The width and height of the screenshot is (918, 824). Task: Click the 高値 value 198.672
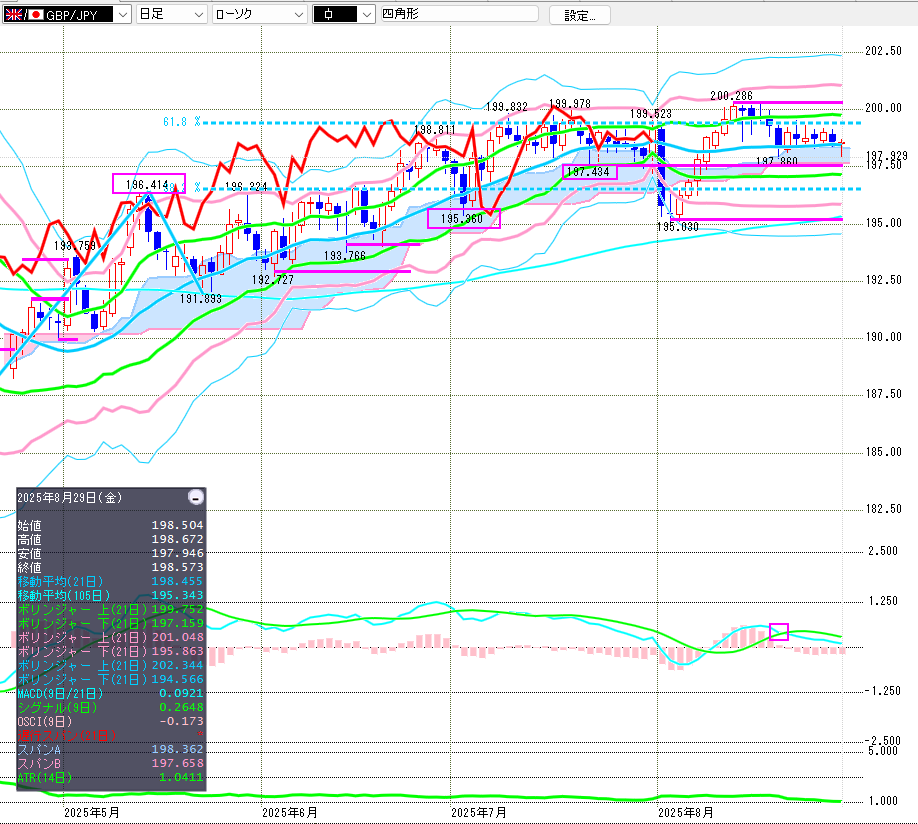point(177,539)
